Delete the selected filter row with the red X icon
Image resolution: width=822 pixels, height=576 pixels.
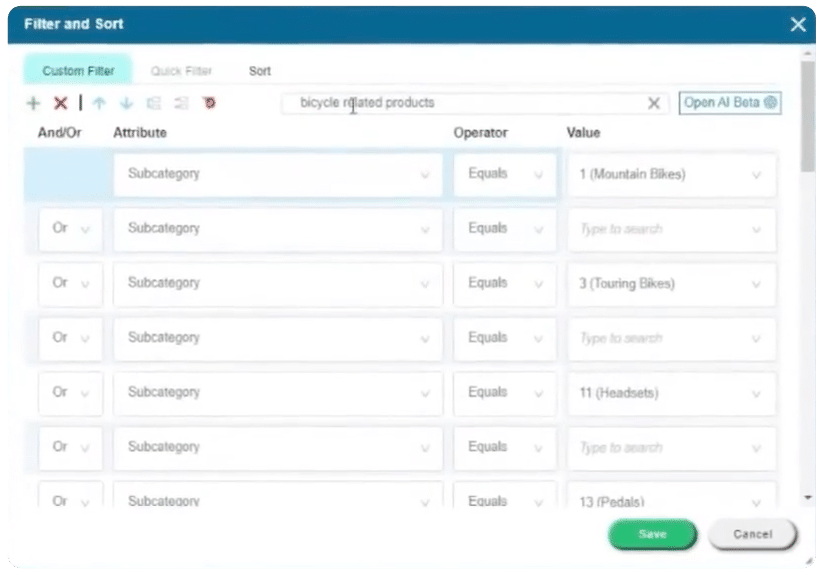click(60, 103)
